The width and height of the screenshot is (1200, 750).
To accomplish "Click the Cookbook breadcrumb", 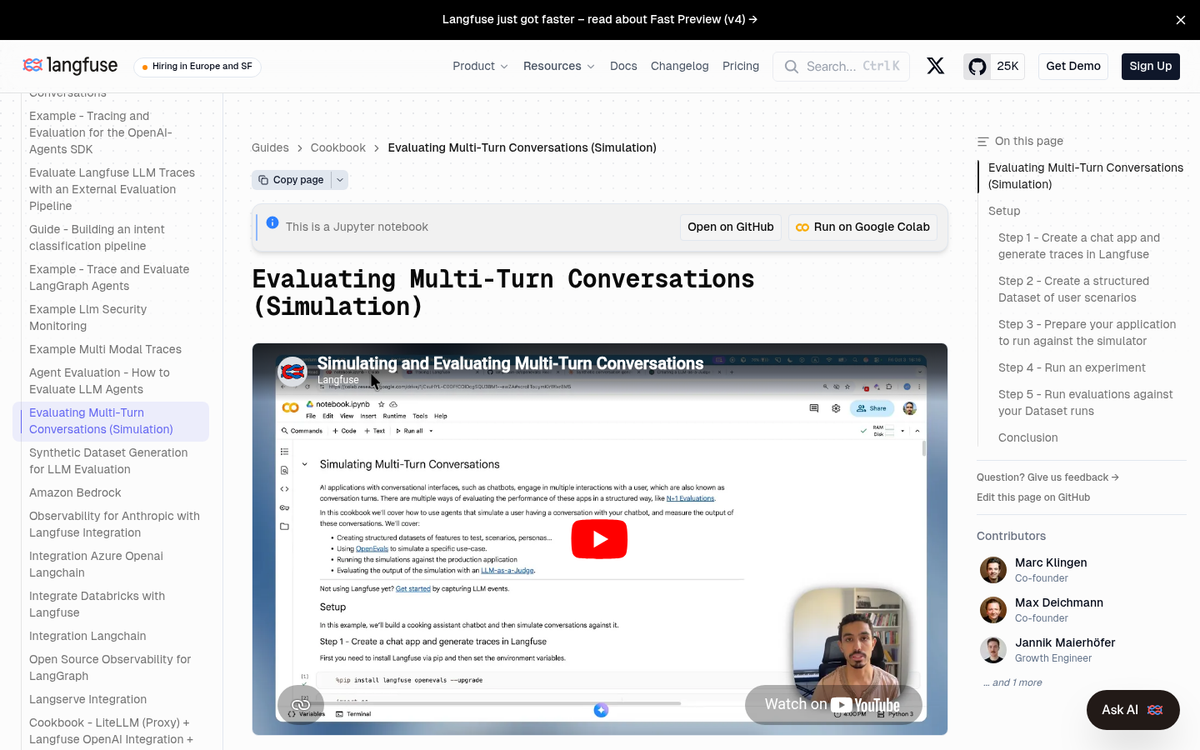I will pyautogui.click(x=338, y=148).
